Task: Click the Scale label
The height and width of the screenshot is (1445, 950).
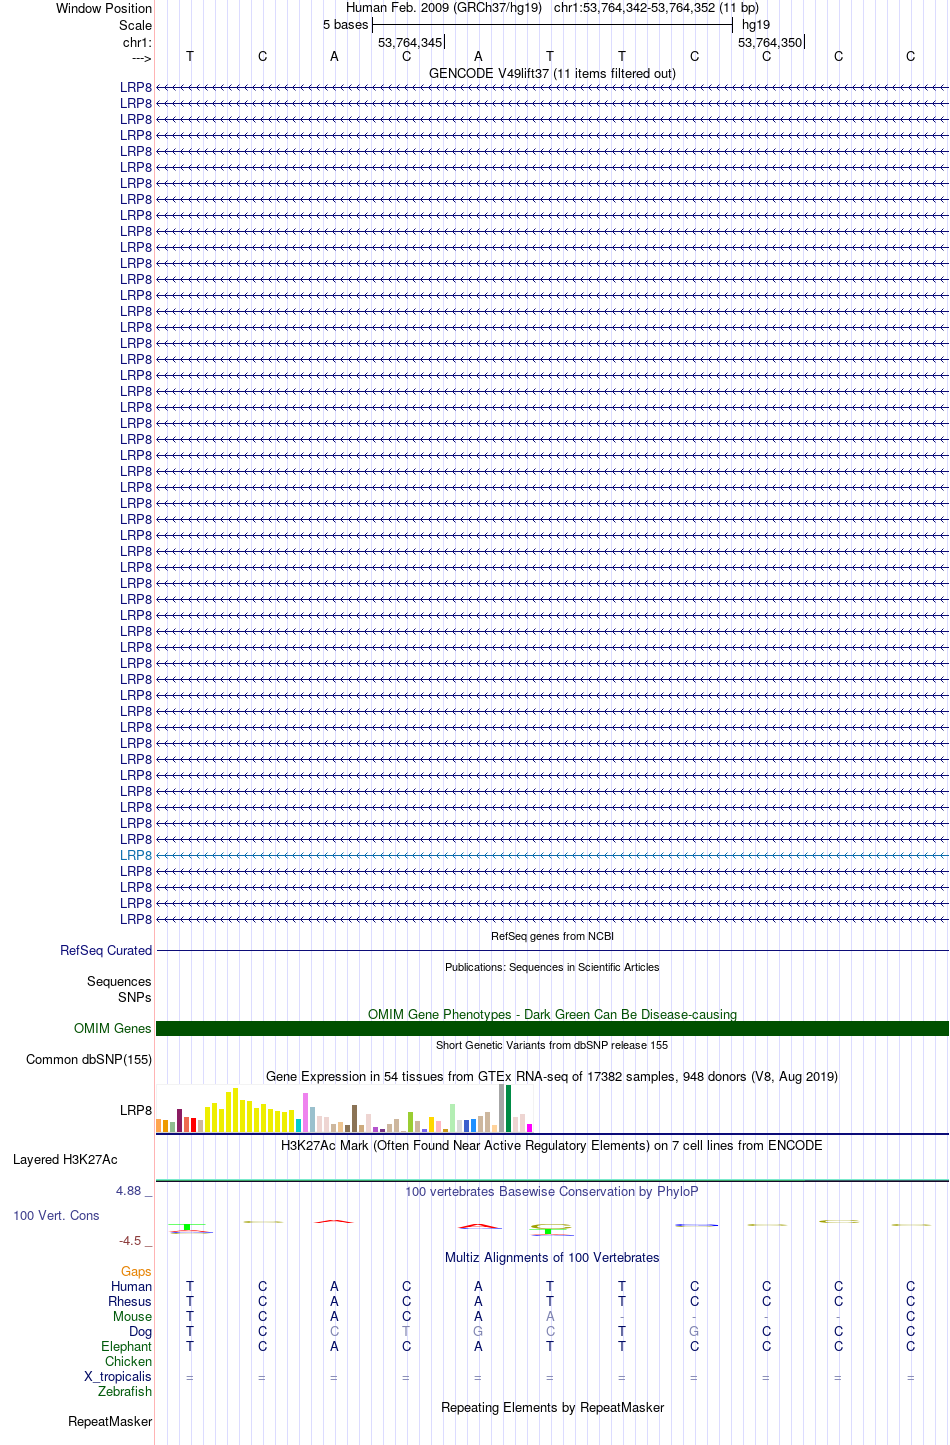Action: point(136,25)
